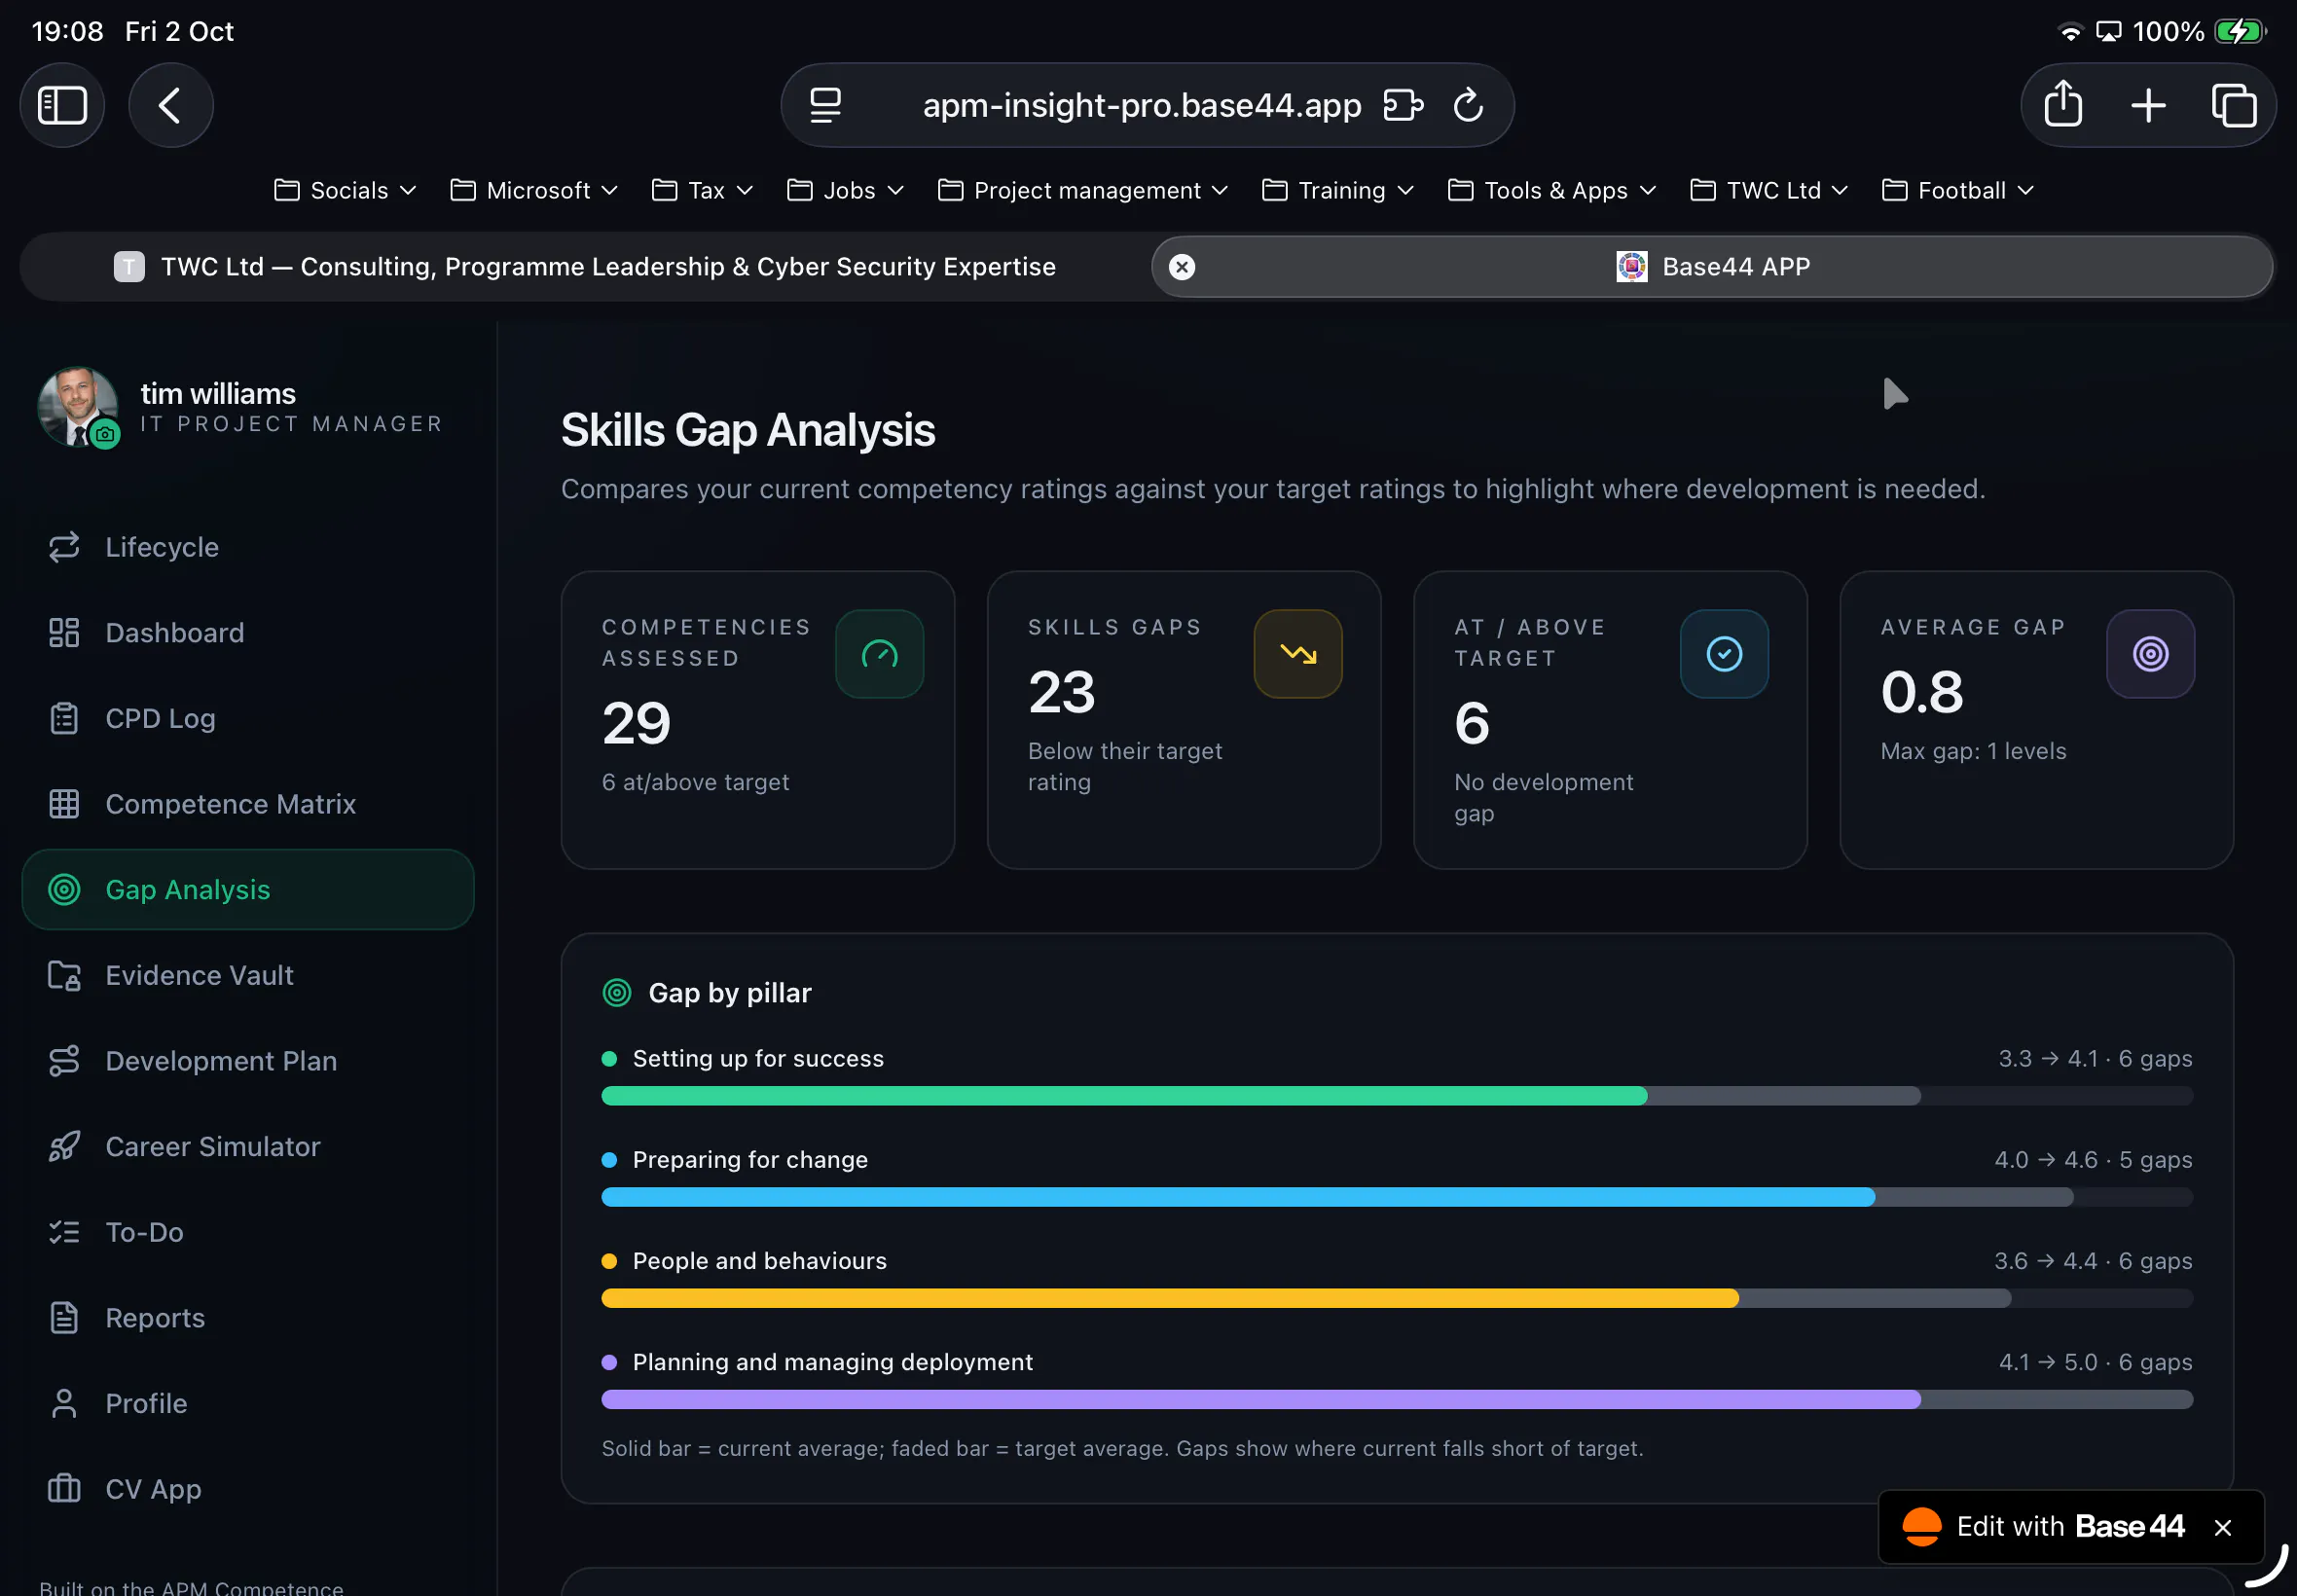
Task: Close the Base44 APP tab
Action: [1182, 267]
